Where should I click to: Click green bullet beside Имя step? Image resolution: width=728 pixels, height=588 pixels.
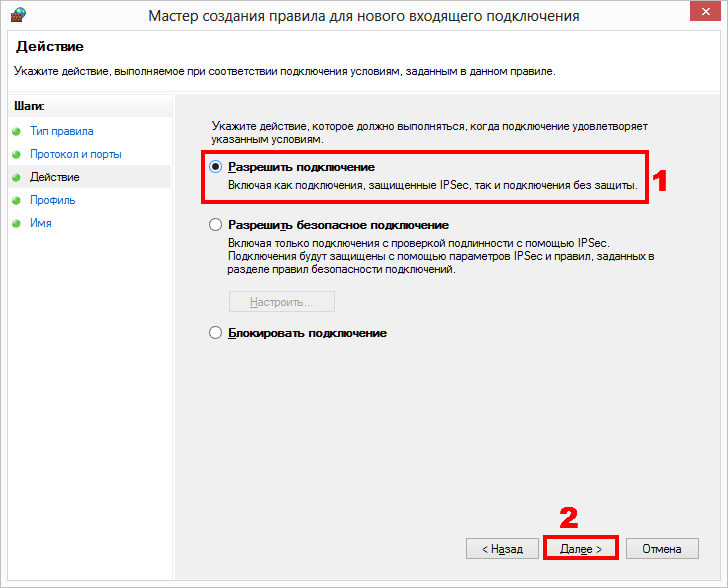(x=16, y=223)
